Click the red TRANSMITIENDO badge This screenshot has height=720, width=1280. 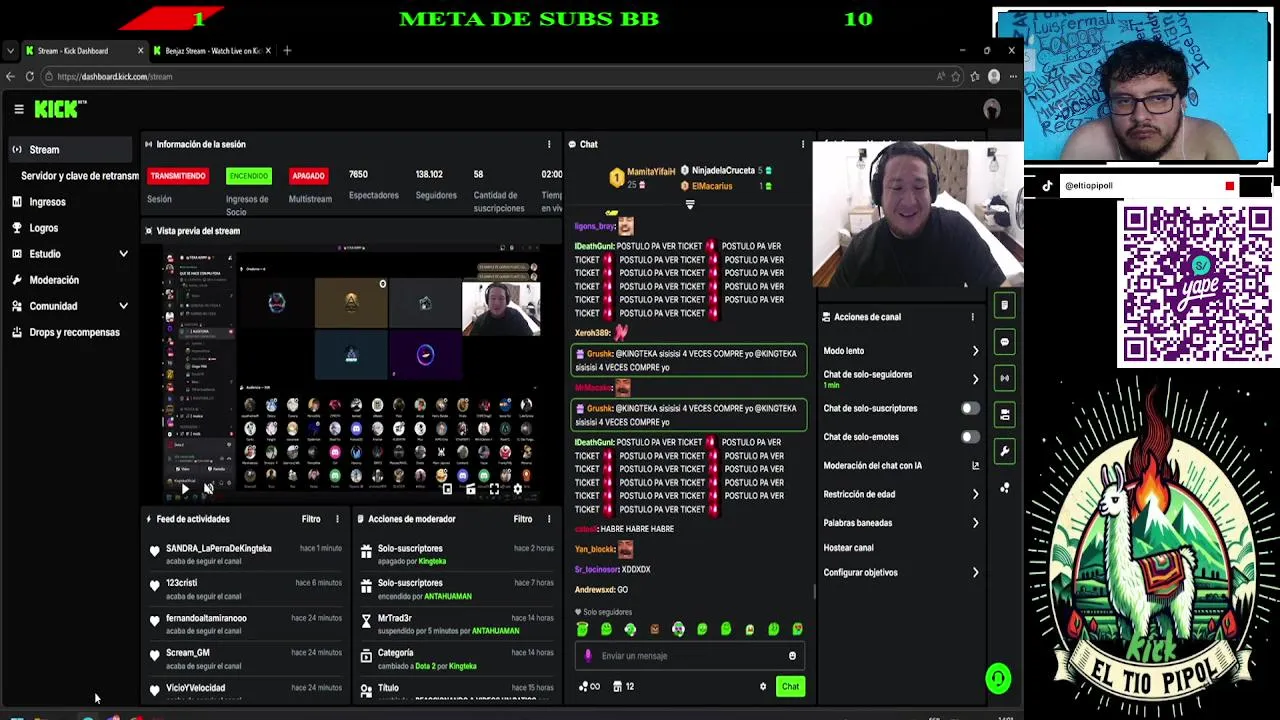pyautogui.click(x=178, y=176)
